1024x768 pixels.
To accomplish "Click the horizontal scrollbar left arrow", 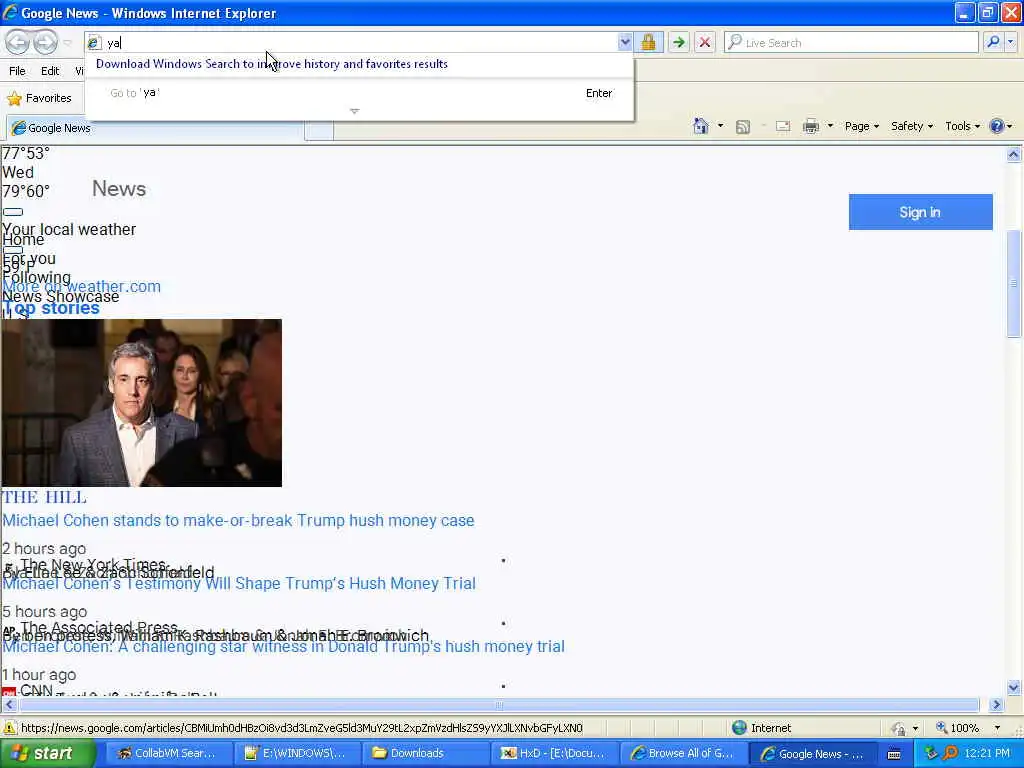I will [8, 705].
